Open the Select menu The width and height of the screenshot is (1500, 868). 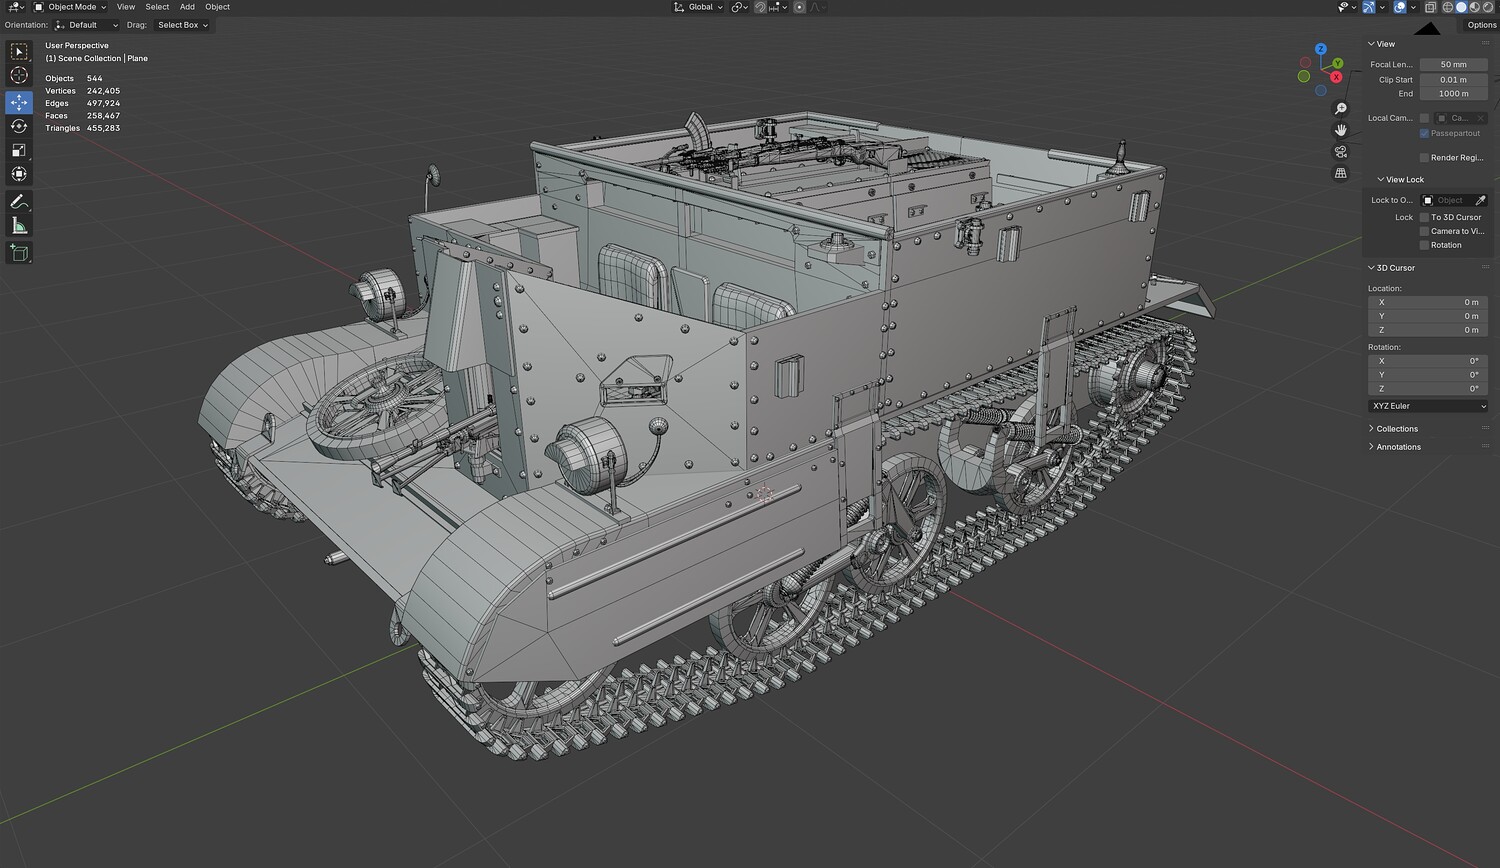(157, 7)
